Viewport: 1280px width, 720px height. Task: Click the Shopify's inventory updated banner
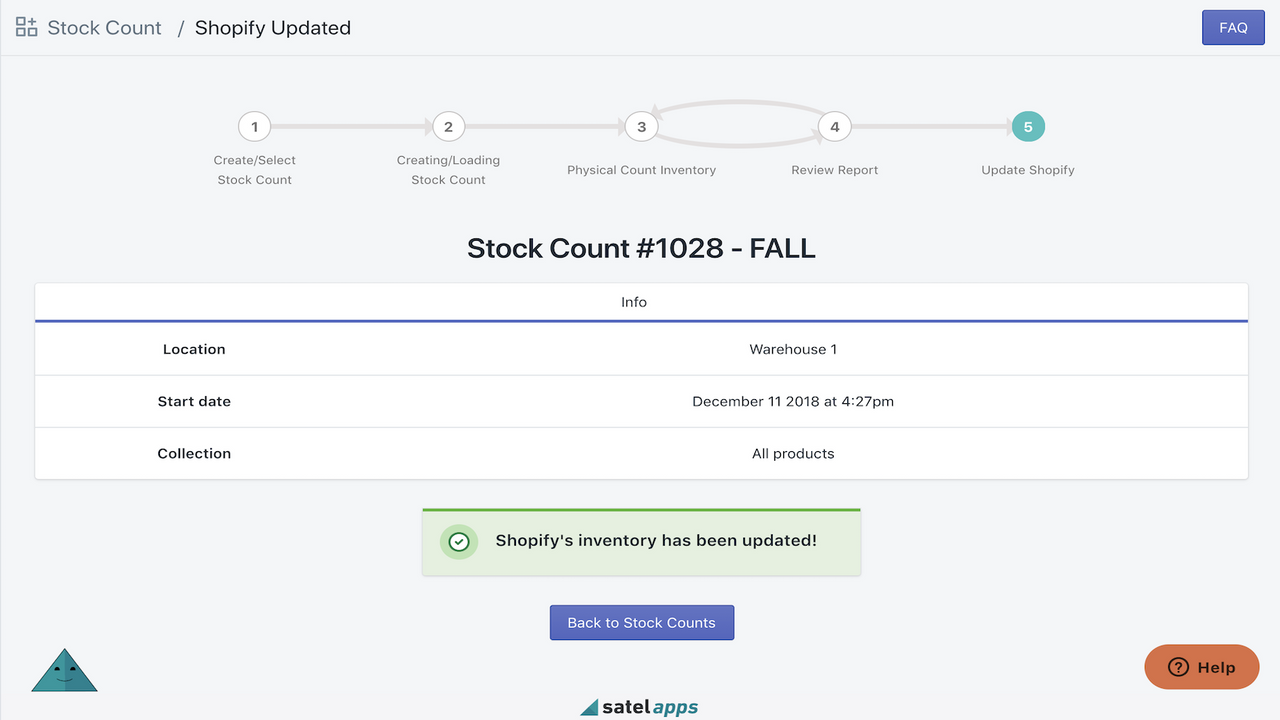[641, 541]
